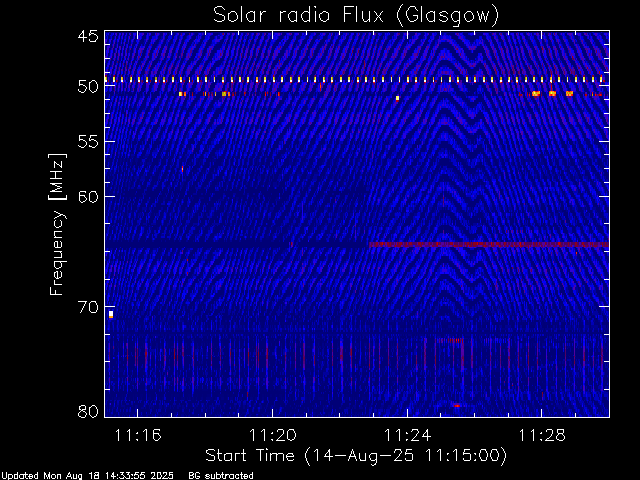Click the 55 frequency tick label

click(88, 142)
